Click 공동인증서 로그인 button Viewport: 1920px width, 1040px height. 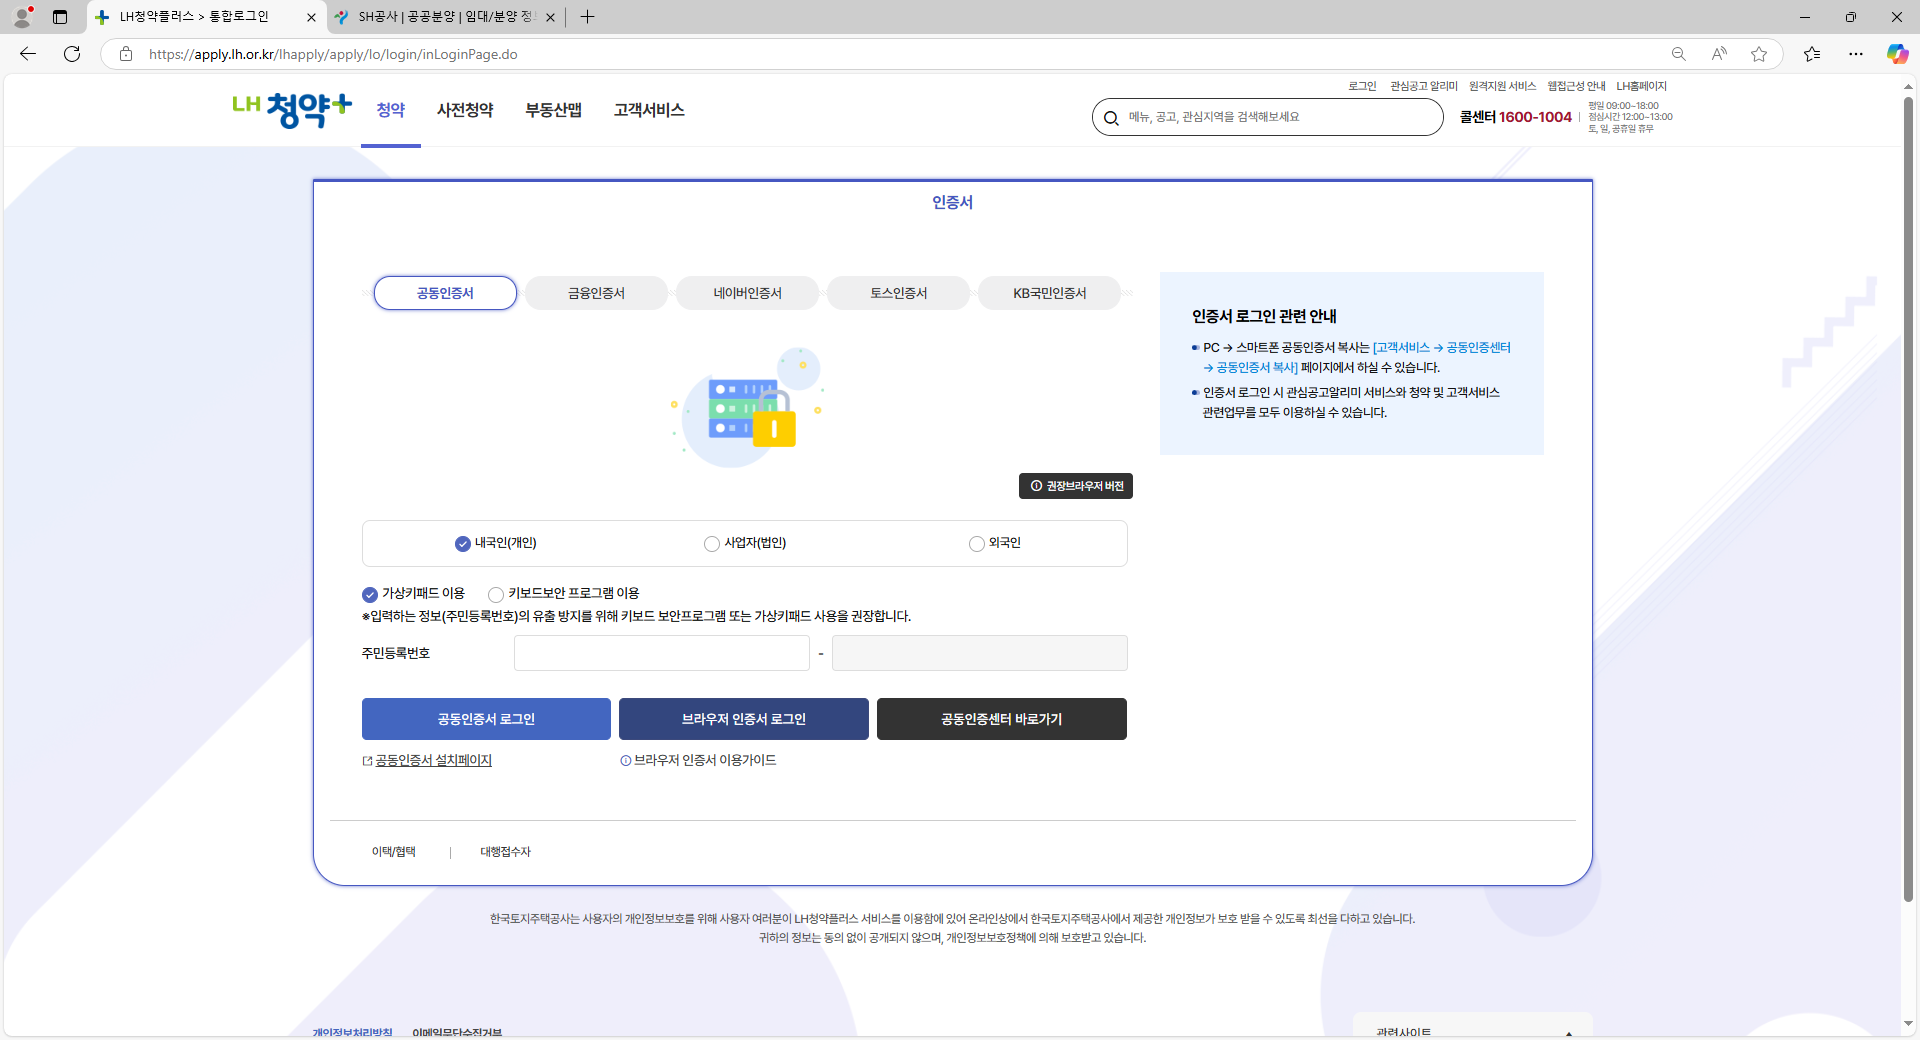[x=486, y=719]
